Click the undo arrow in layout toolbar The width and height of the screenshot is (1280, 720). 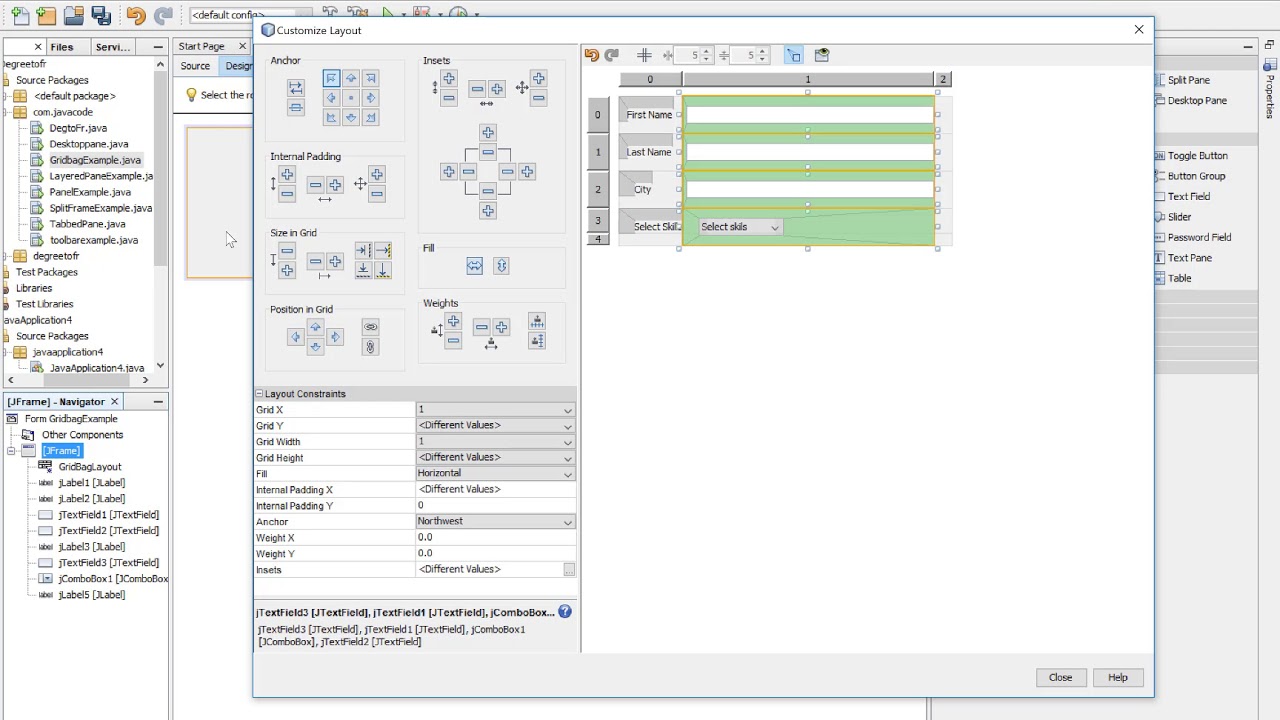point(591,55)
